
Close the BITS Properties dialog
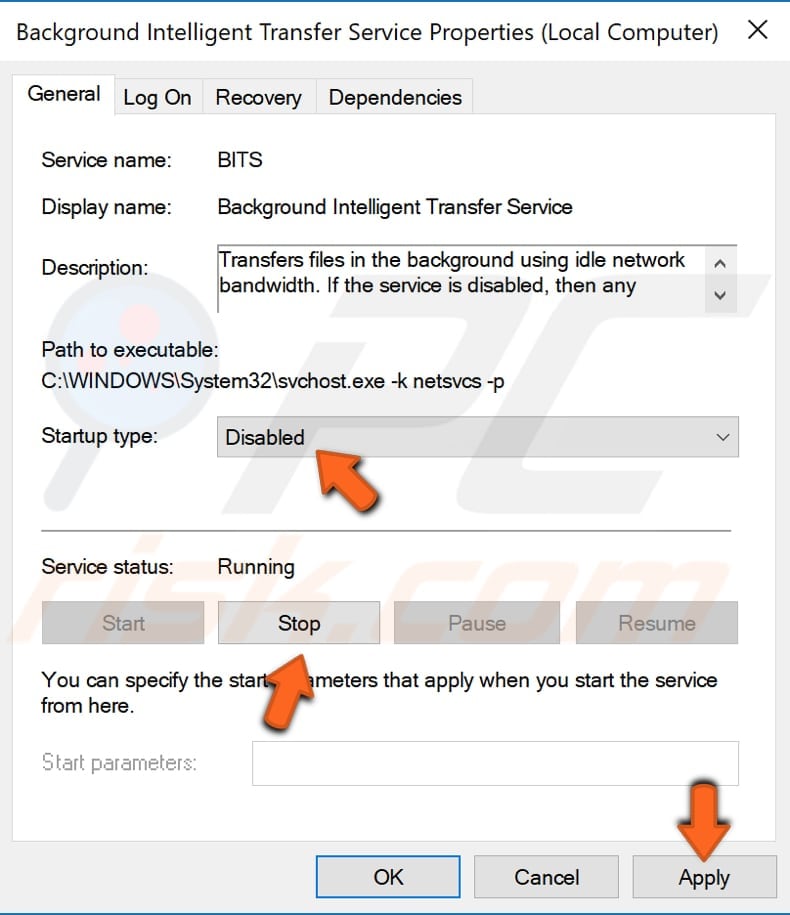(758, 30)
